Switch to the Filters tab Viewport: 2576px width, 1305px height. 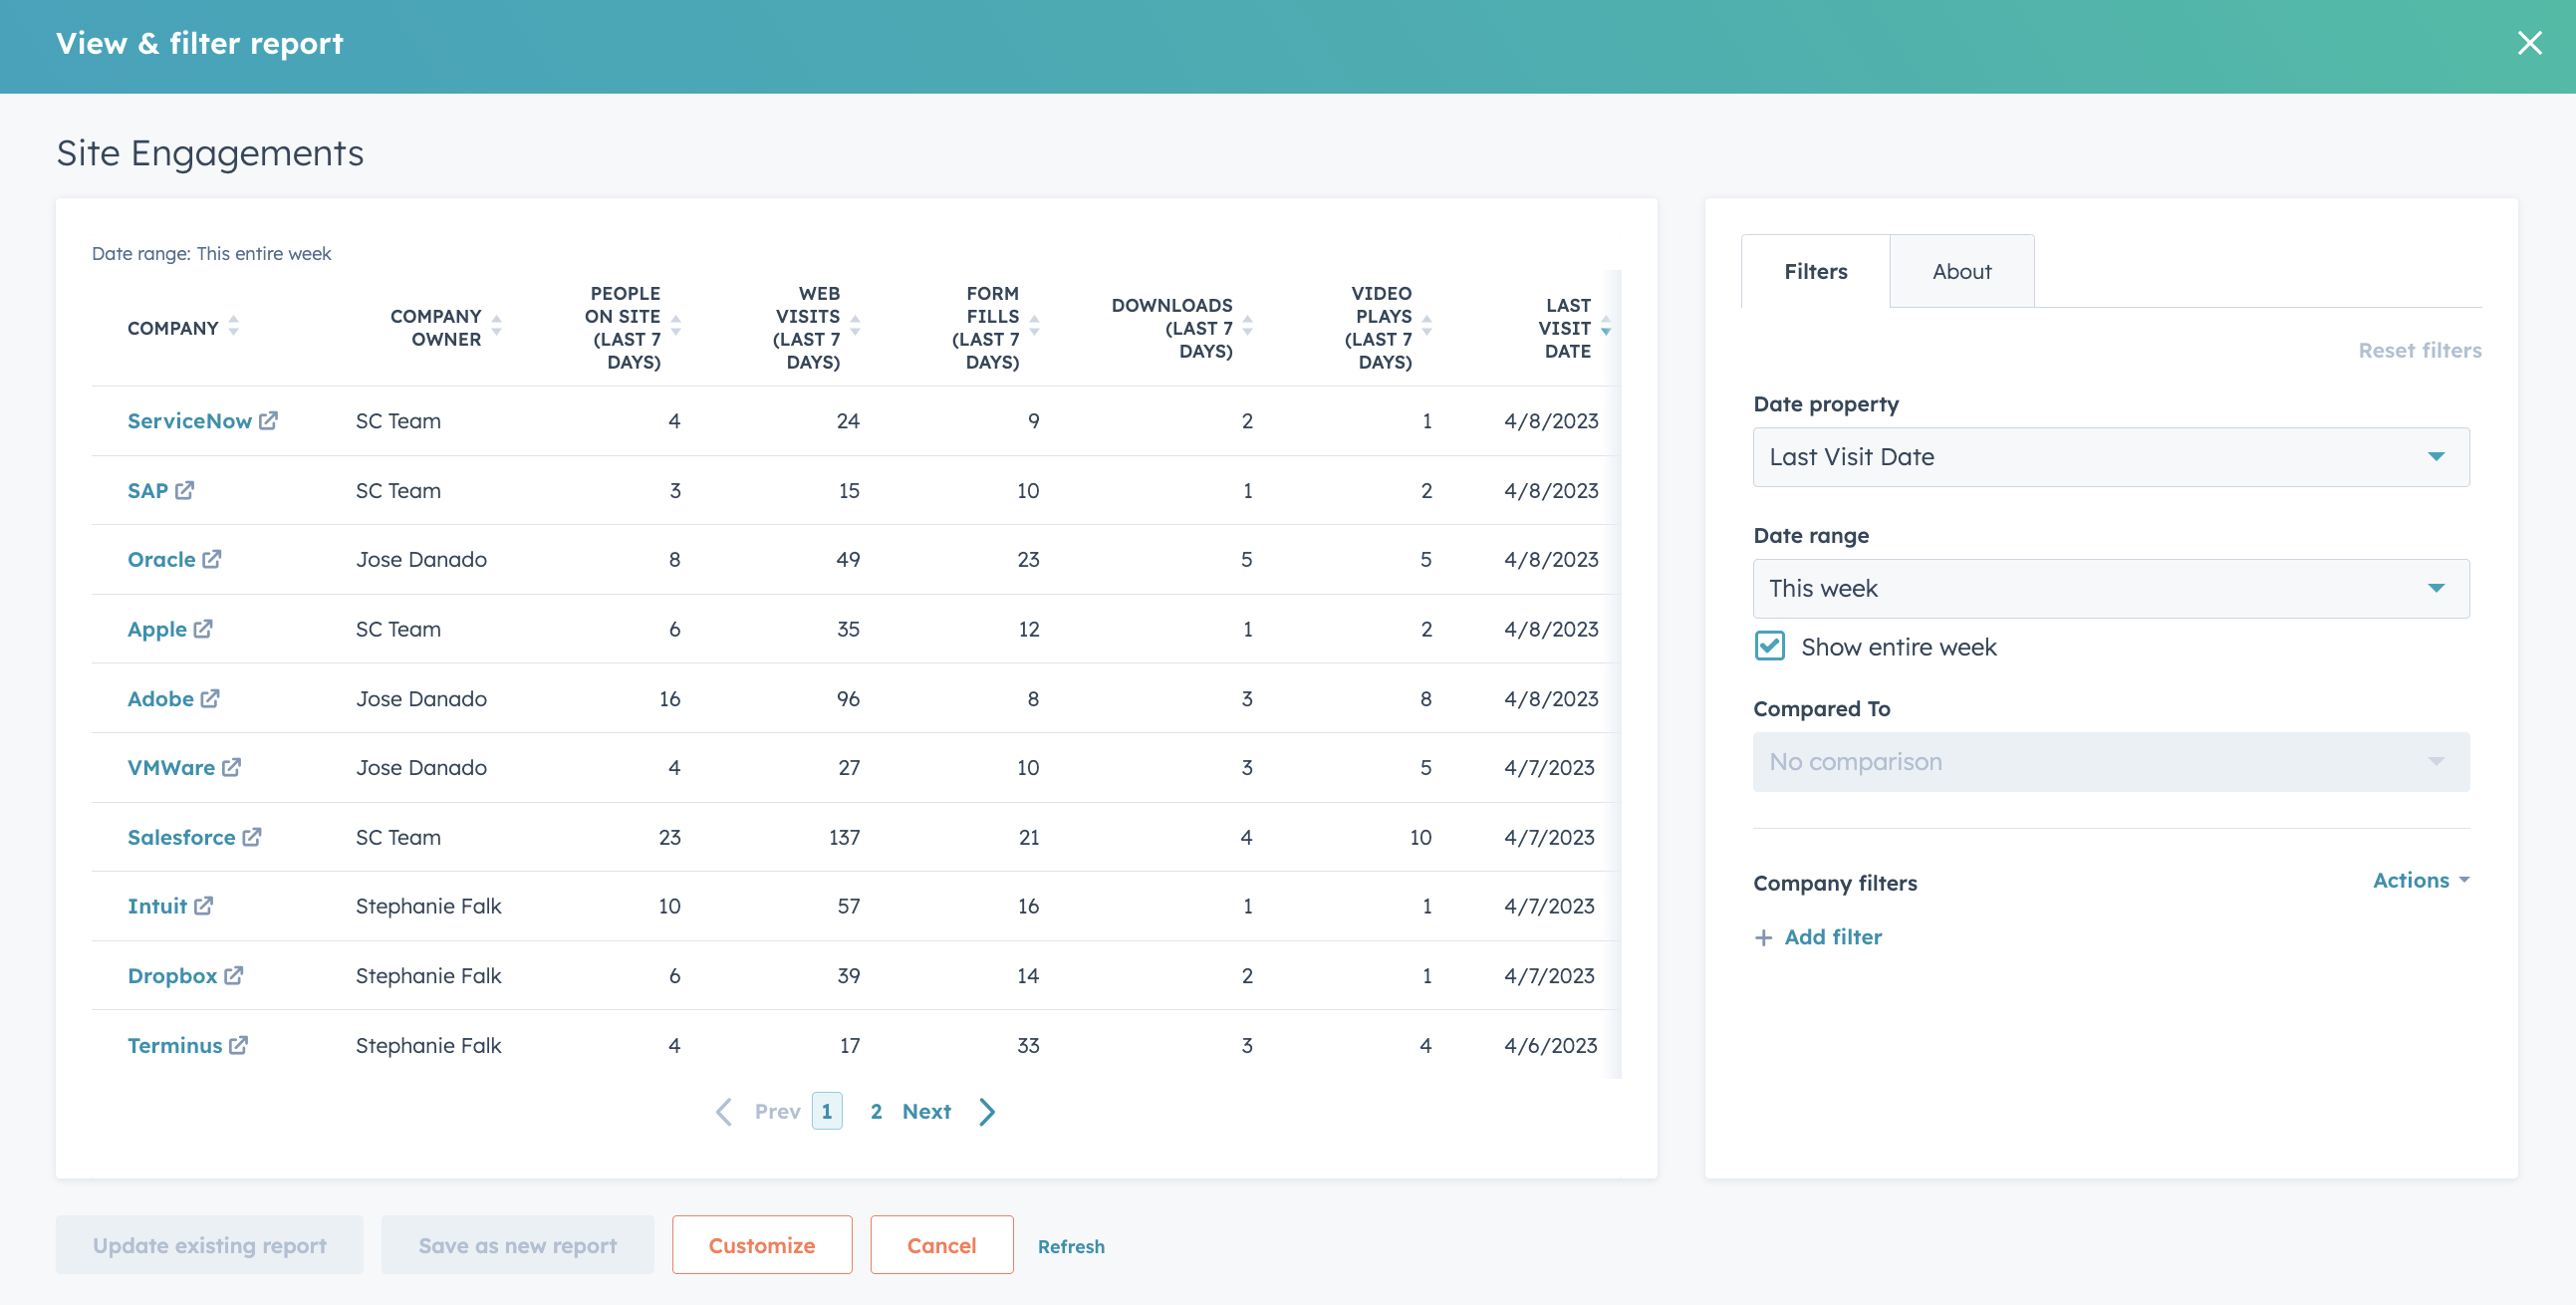pos(1815,271)
